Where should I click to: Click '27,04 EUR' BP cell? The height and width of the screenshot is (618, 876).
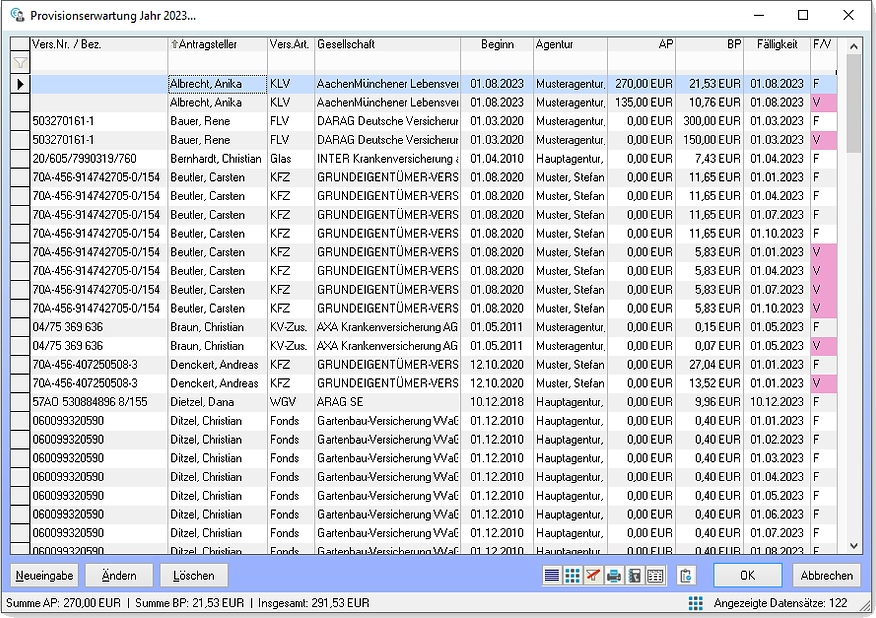click(710, 364)
